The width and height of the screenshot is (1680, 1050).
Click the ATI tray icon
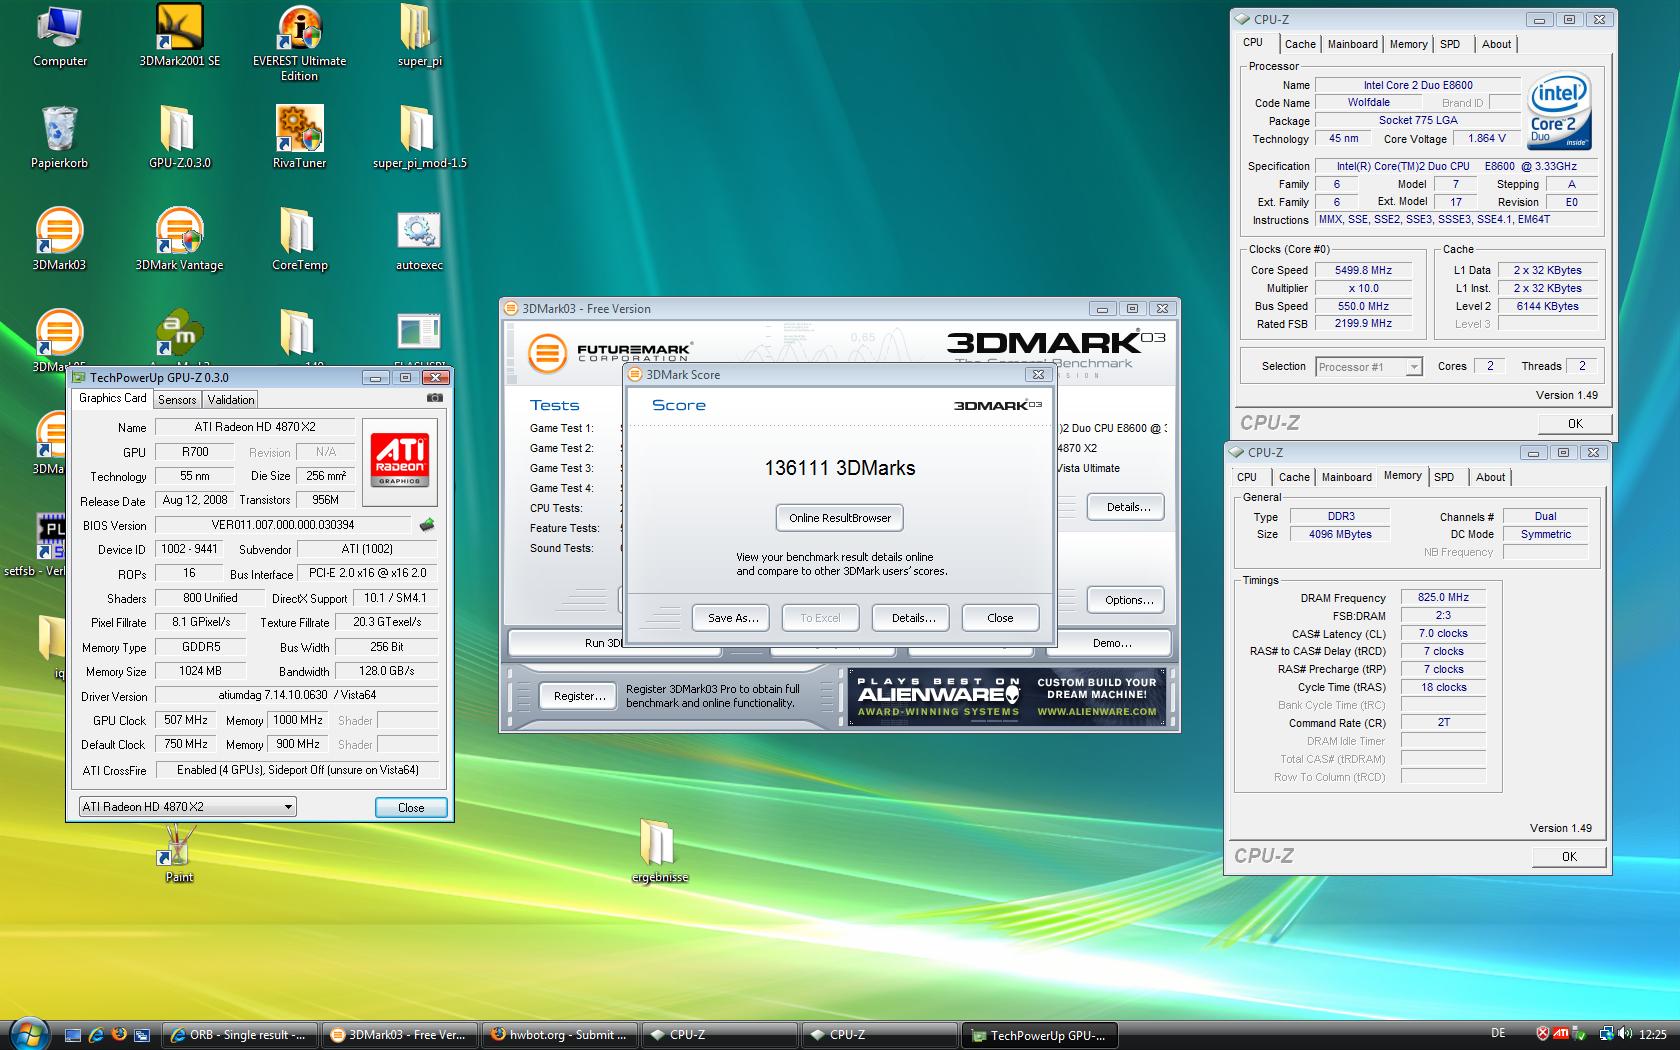point(1560,1034)
